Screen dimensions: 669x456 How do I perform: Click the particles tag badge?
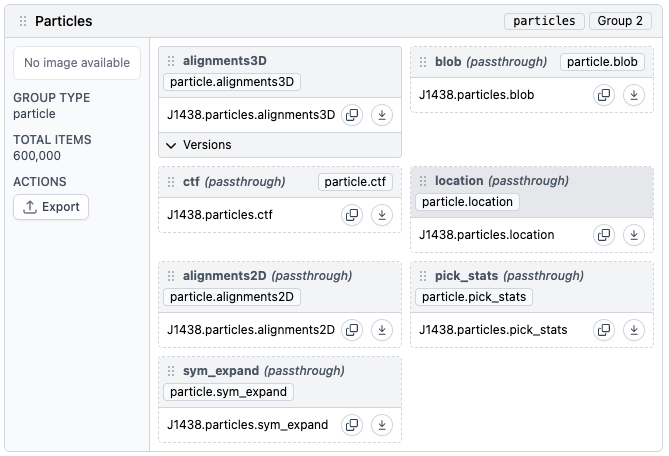(545, 21)
